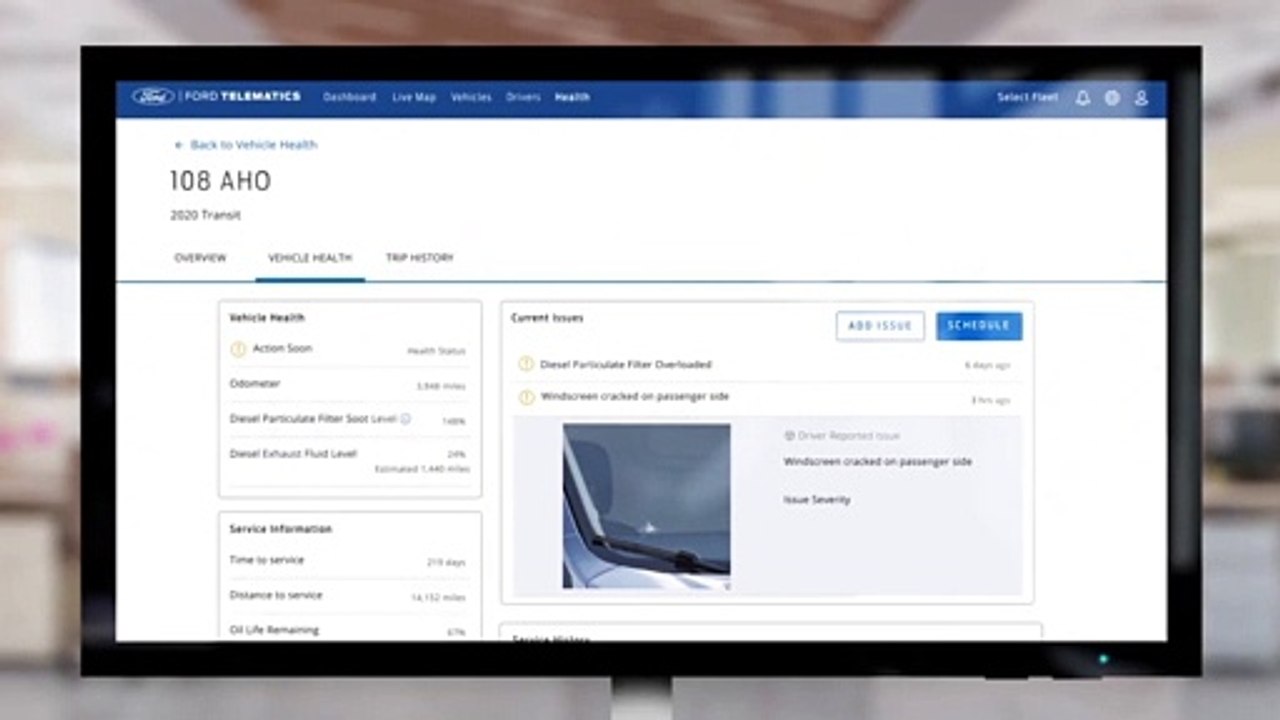The width and height of the screenshot is (1280, 720).
Task: Collapse Windscreen cracked on passenger side row
Action: pyautogui.click(x=766, y=398)
